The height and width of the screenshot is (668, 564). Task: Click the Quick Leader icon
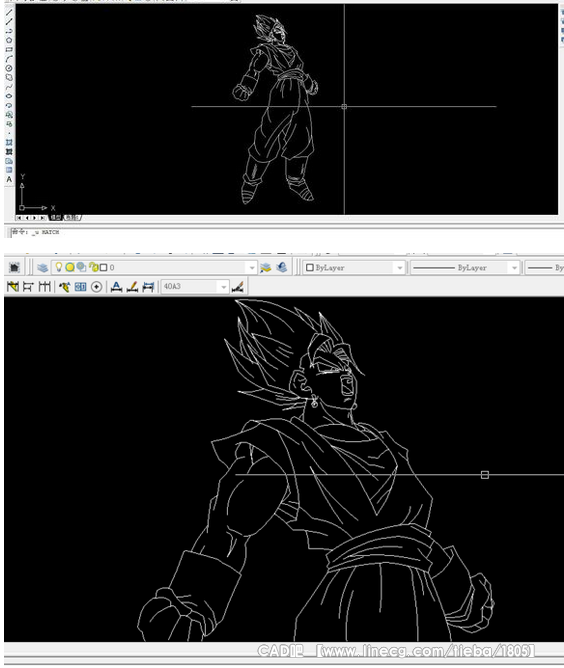click(64, 286)
